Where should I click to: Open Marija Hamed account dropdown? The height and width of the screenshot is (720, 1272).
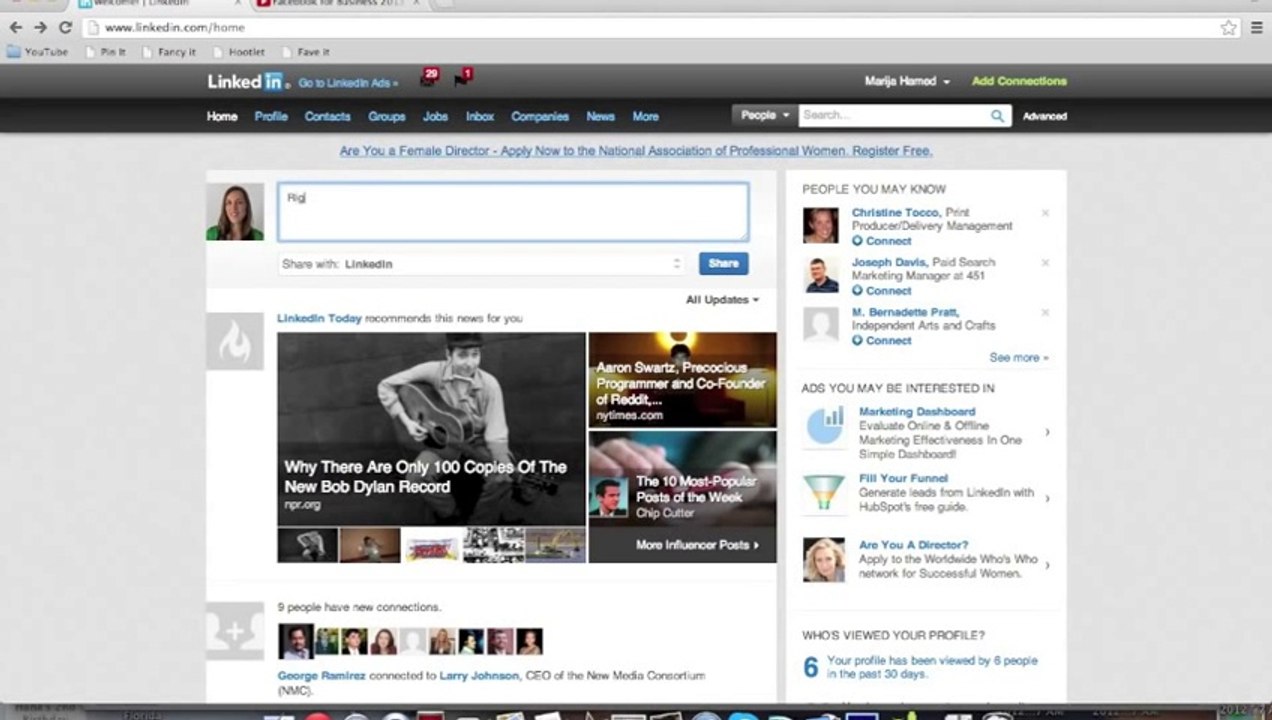tap(907, 81)
